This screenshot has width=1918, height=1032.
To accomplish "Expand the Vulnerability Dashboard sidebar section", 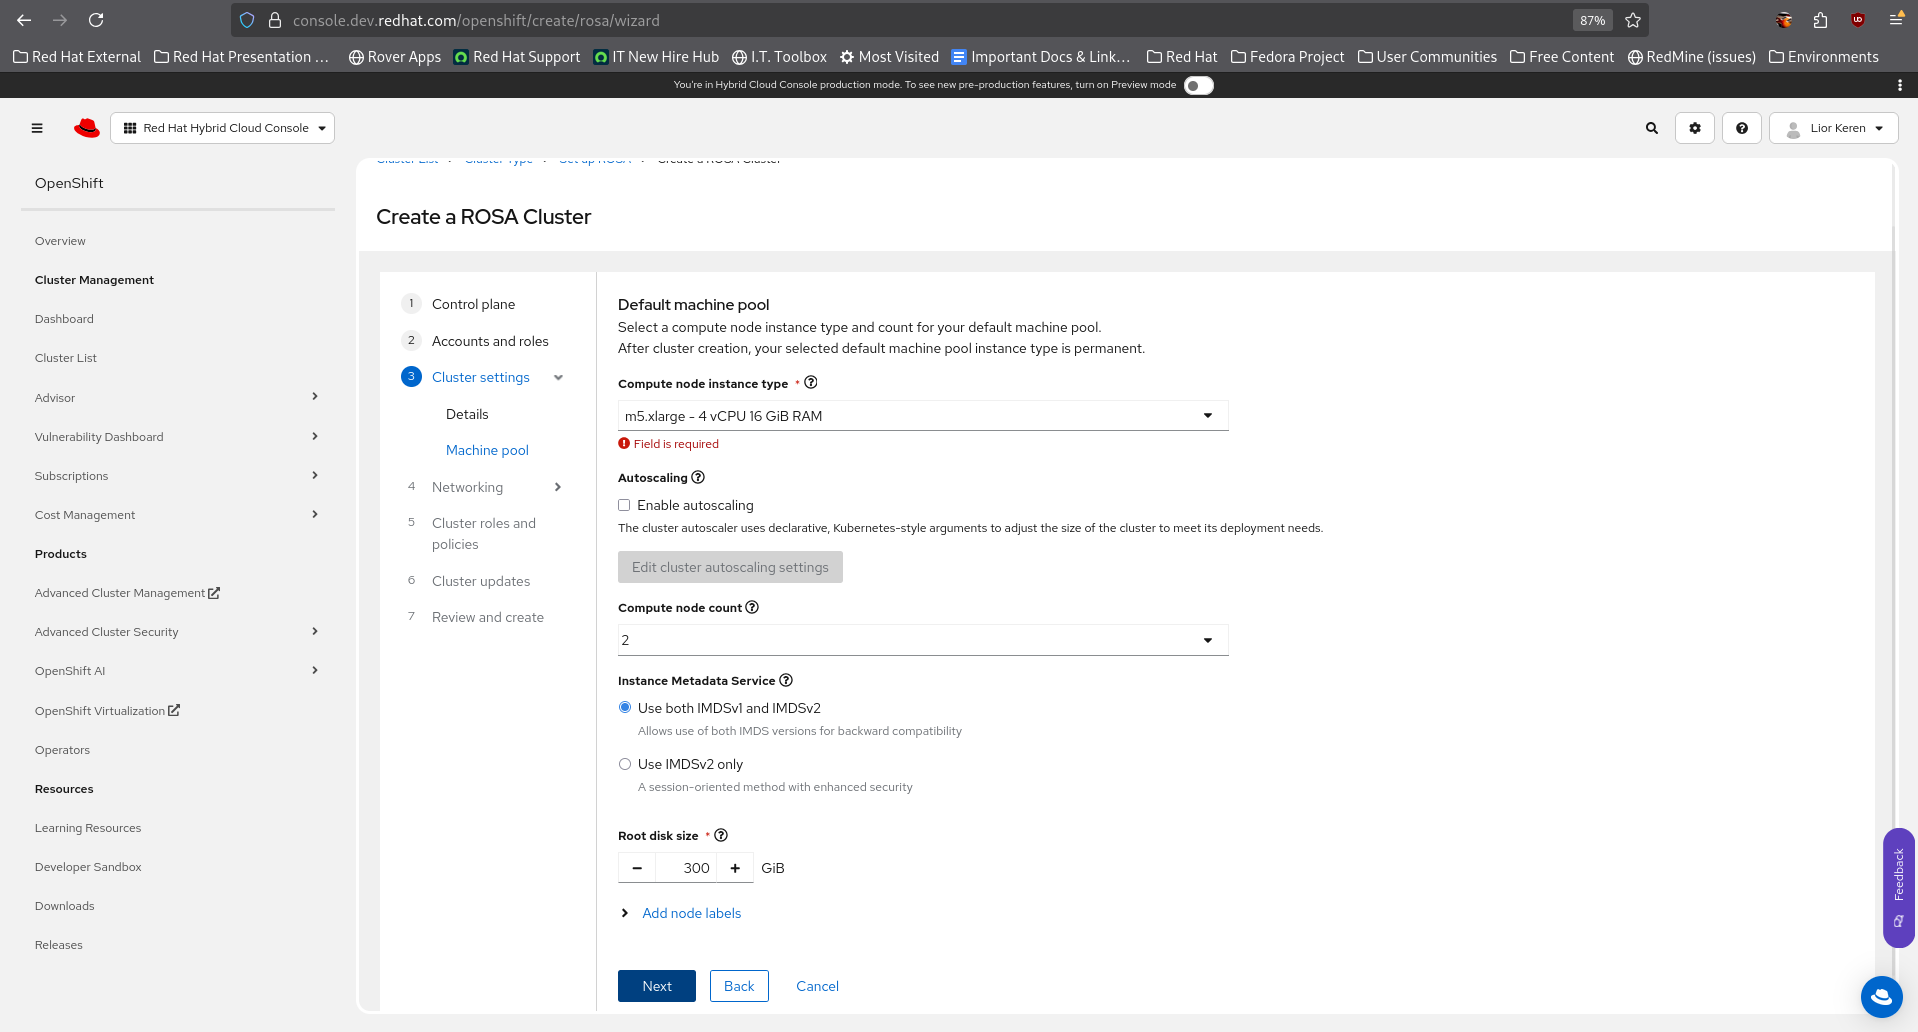I will [x=315, y=436].
